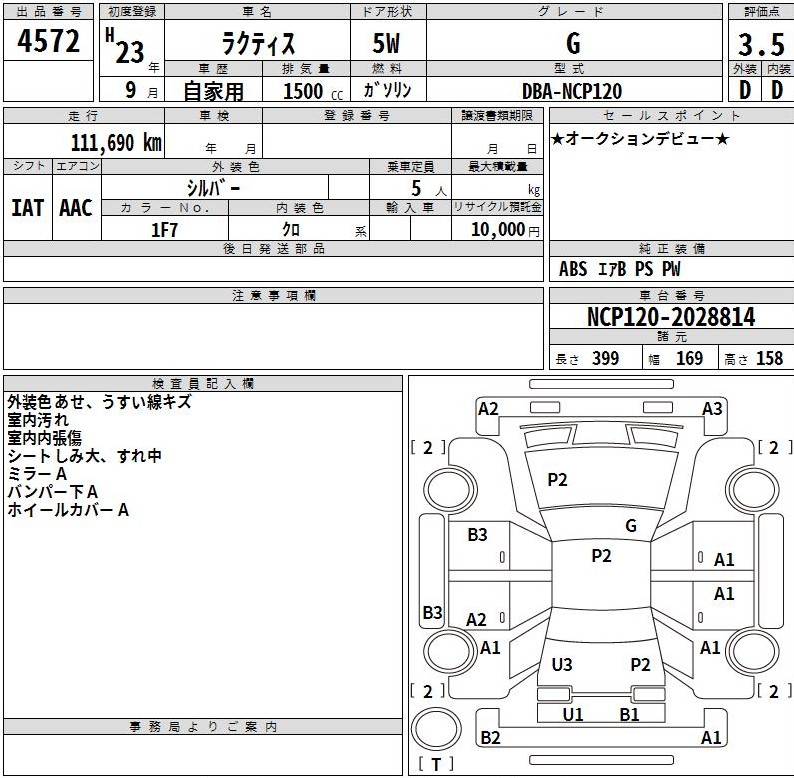Select mileage 111,690 km
The height and width of the screenshot is (778, 794).
tap(116, 143)
